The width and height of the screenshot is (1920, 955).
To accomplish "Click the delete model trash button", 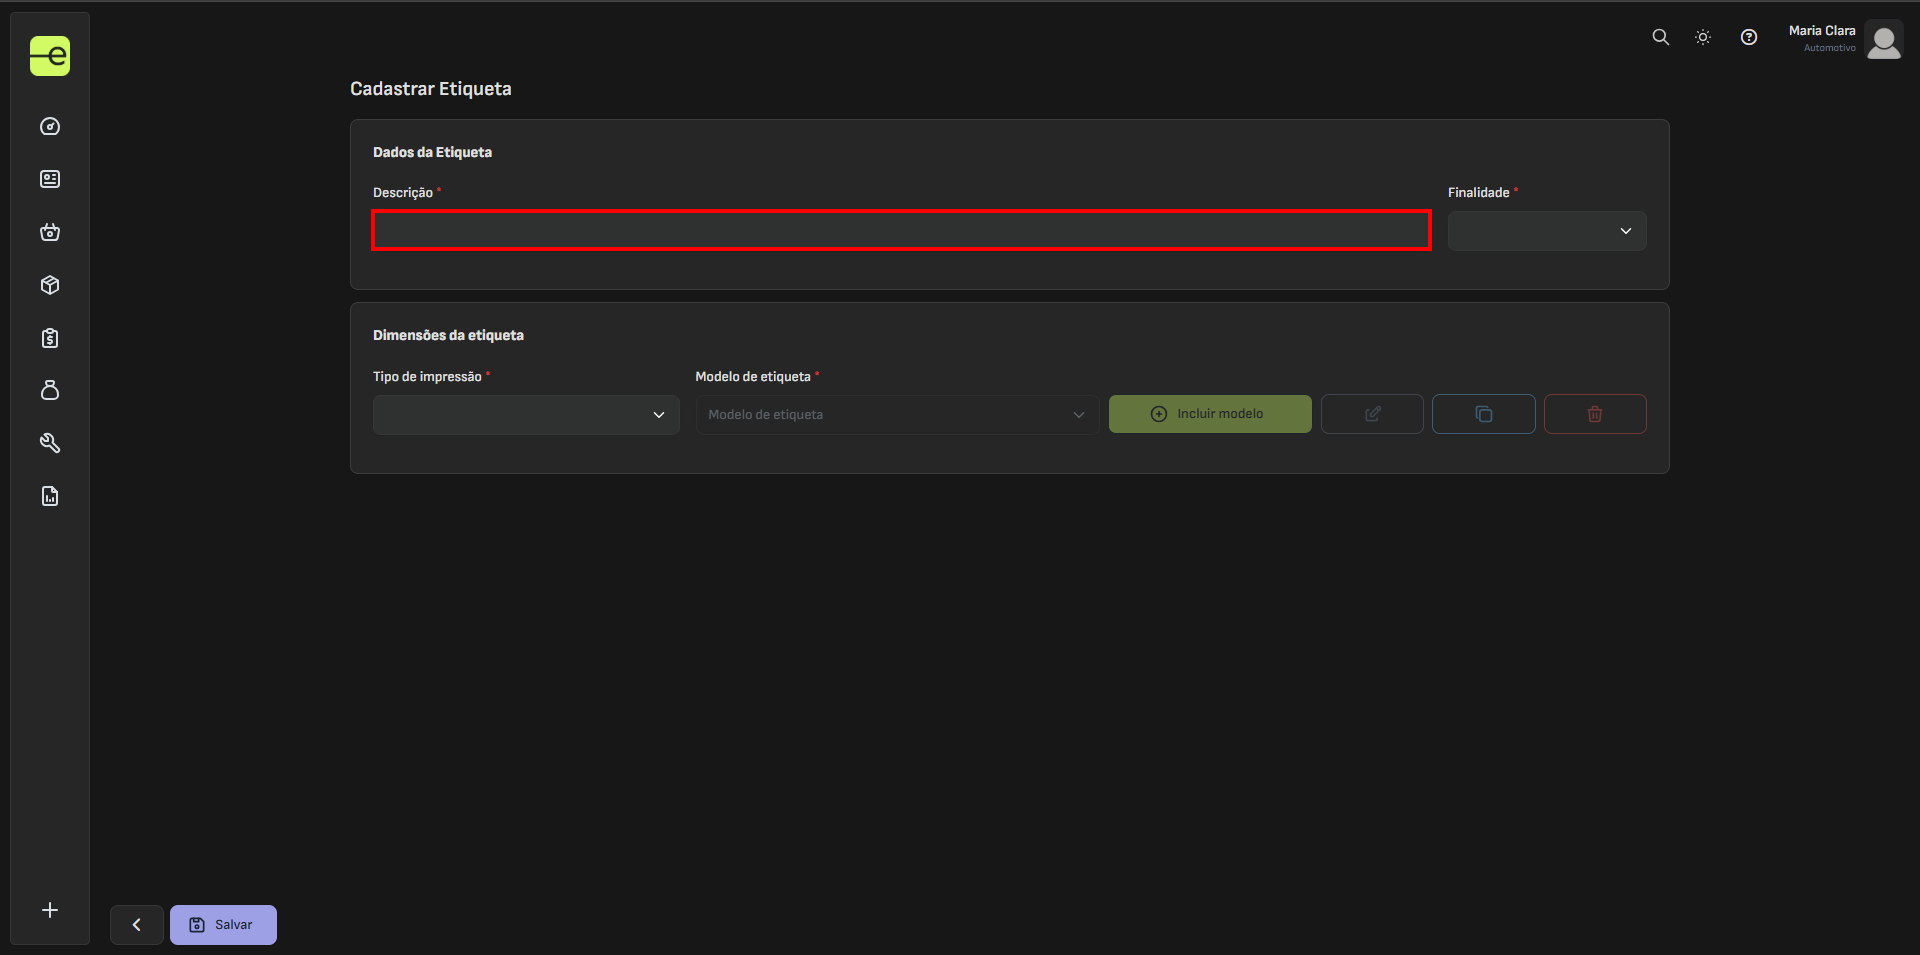I will tap(1595, 414).
